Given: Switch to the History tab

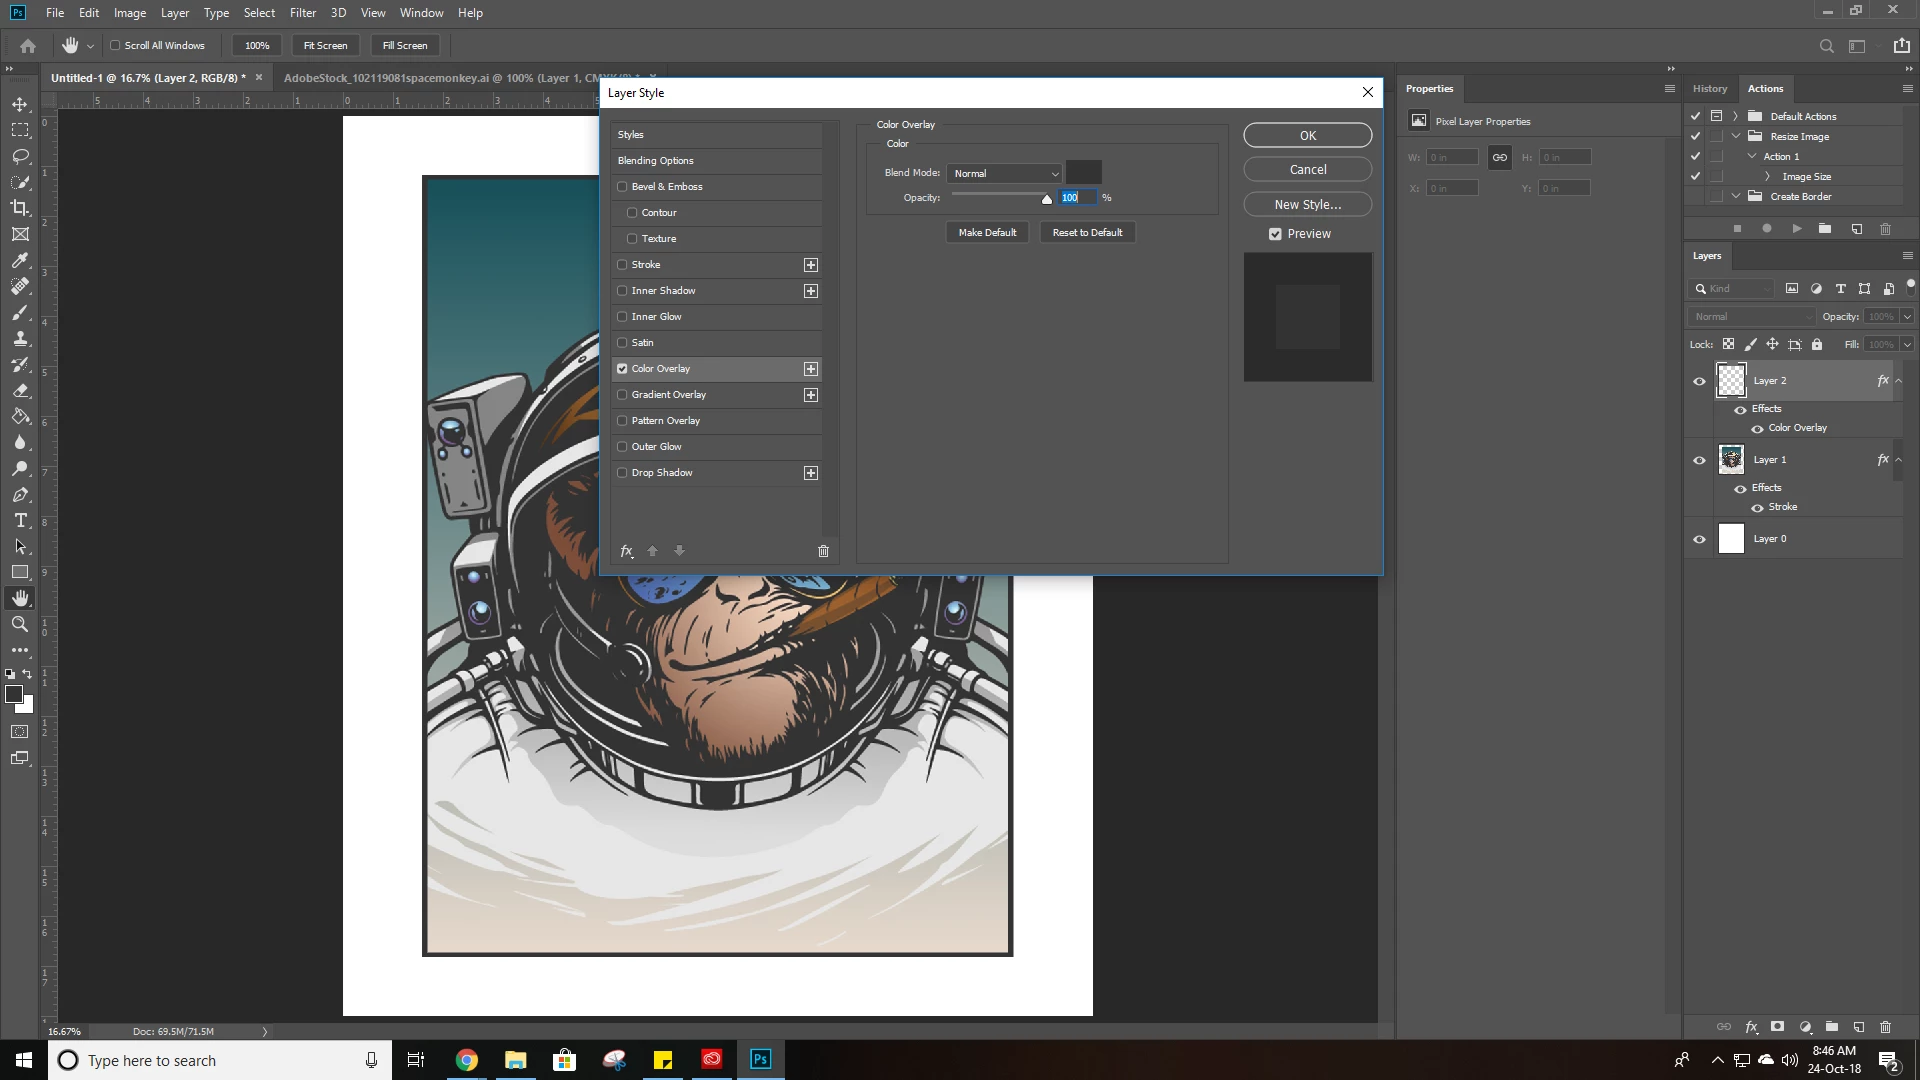Looking at the screenshot, I should click(x=1709, y=89).
